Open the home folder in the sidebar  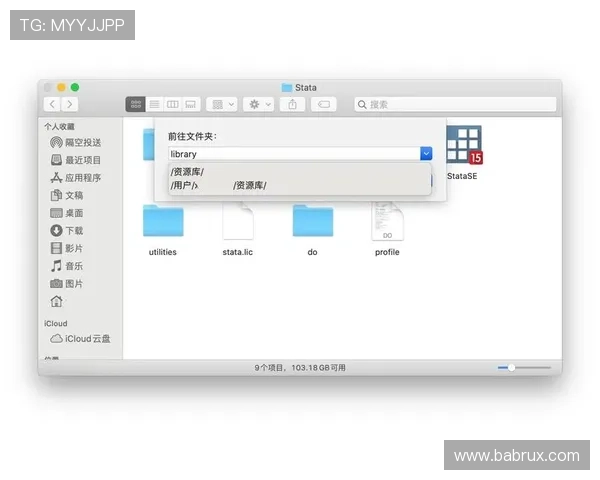pos(57,301)
